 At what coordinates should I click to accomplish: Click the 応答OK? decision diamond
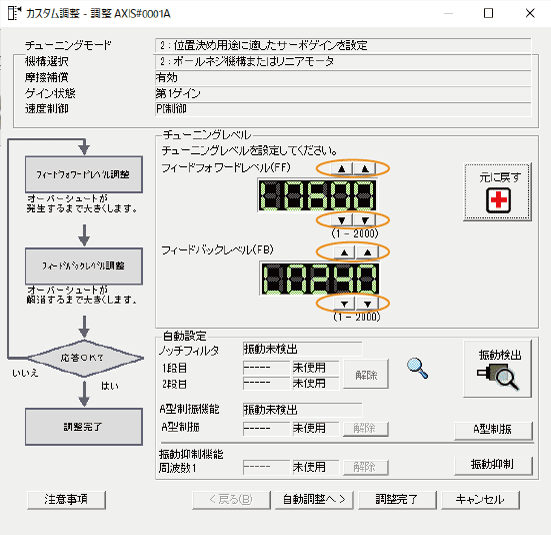(84, 358)
